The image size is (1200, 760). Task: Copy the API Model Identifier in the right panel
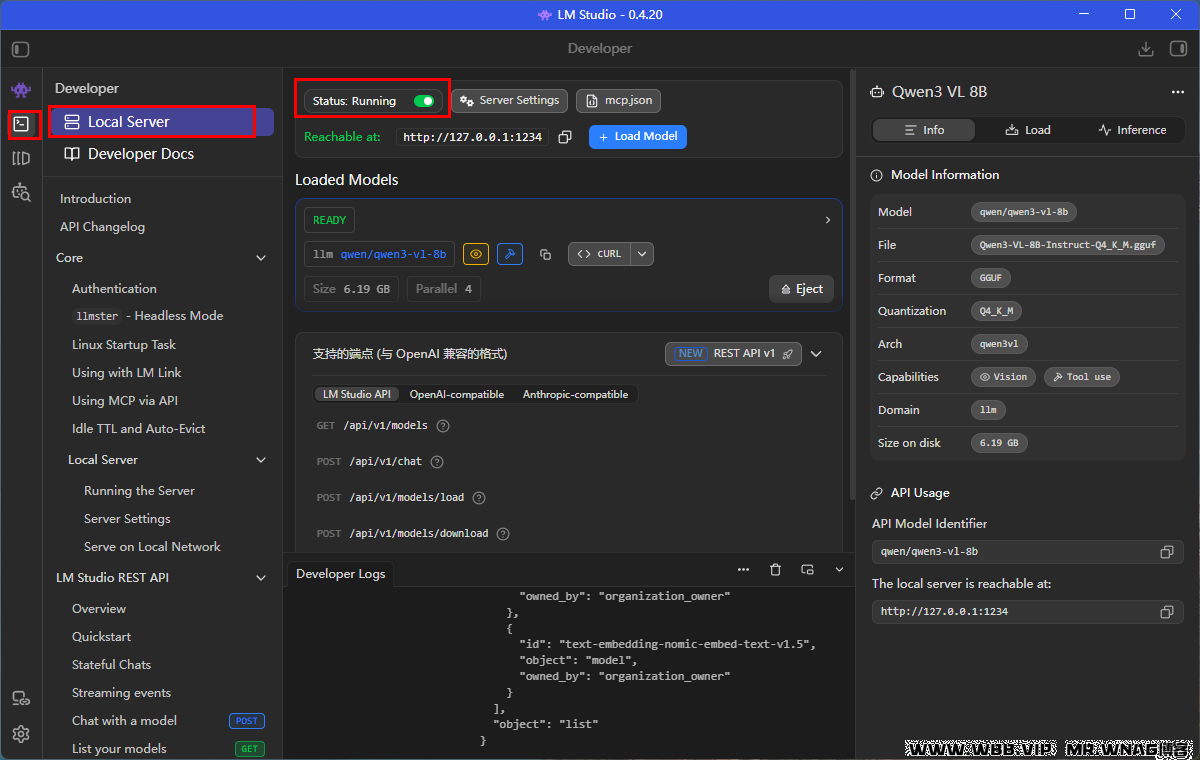point(1166,552)
